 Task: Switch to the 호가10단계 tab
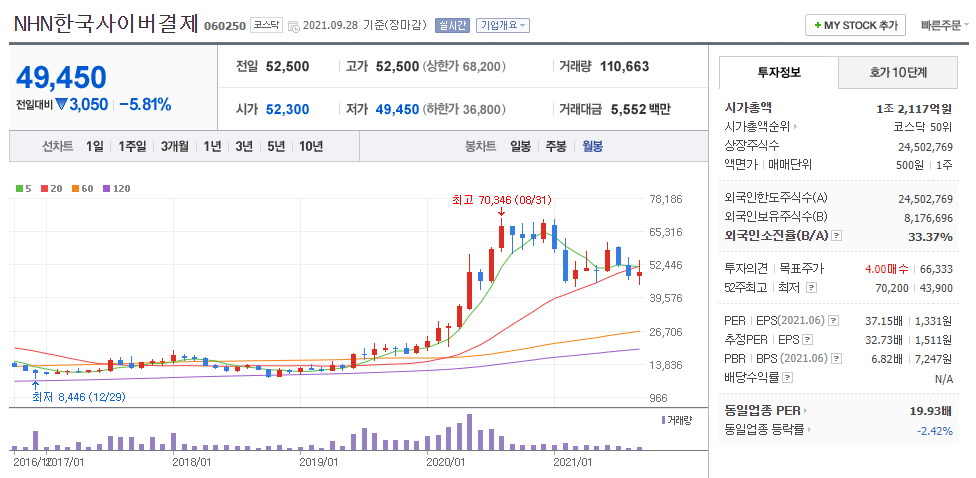[898, 72]
